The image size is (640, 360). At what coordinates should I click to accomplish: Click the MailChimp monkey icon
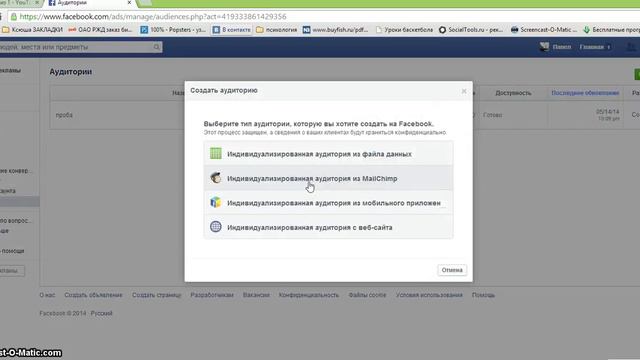(x=216, y=178)
